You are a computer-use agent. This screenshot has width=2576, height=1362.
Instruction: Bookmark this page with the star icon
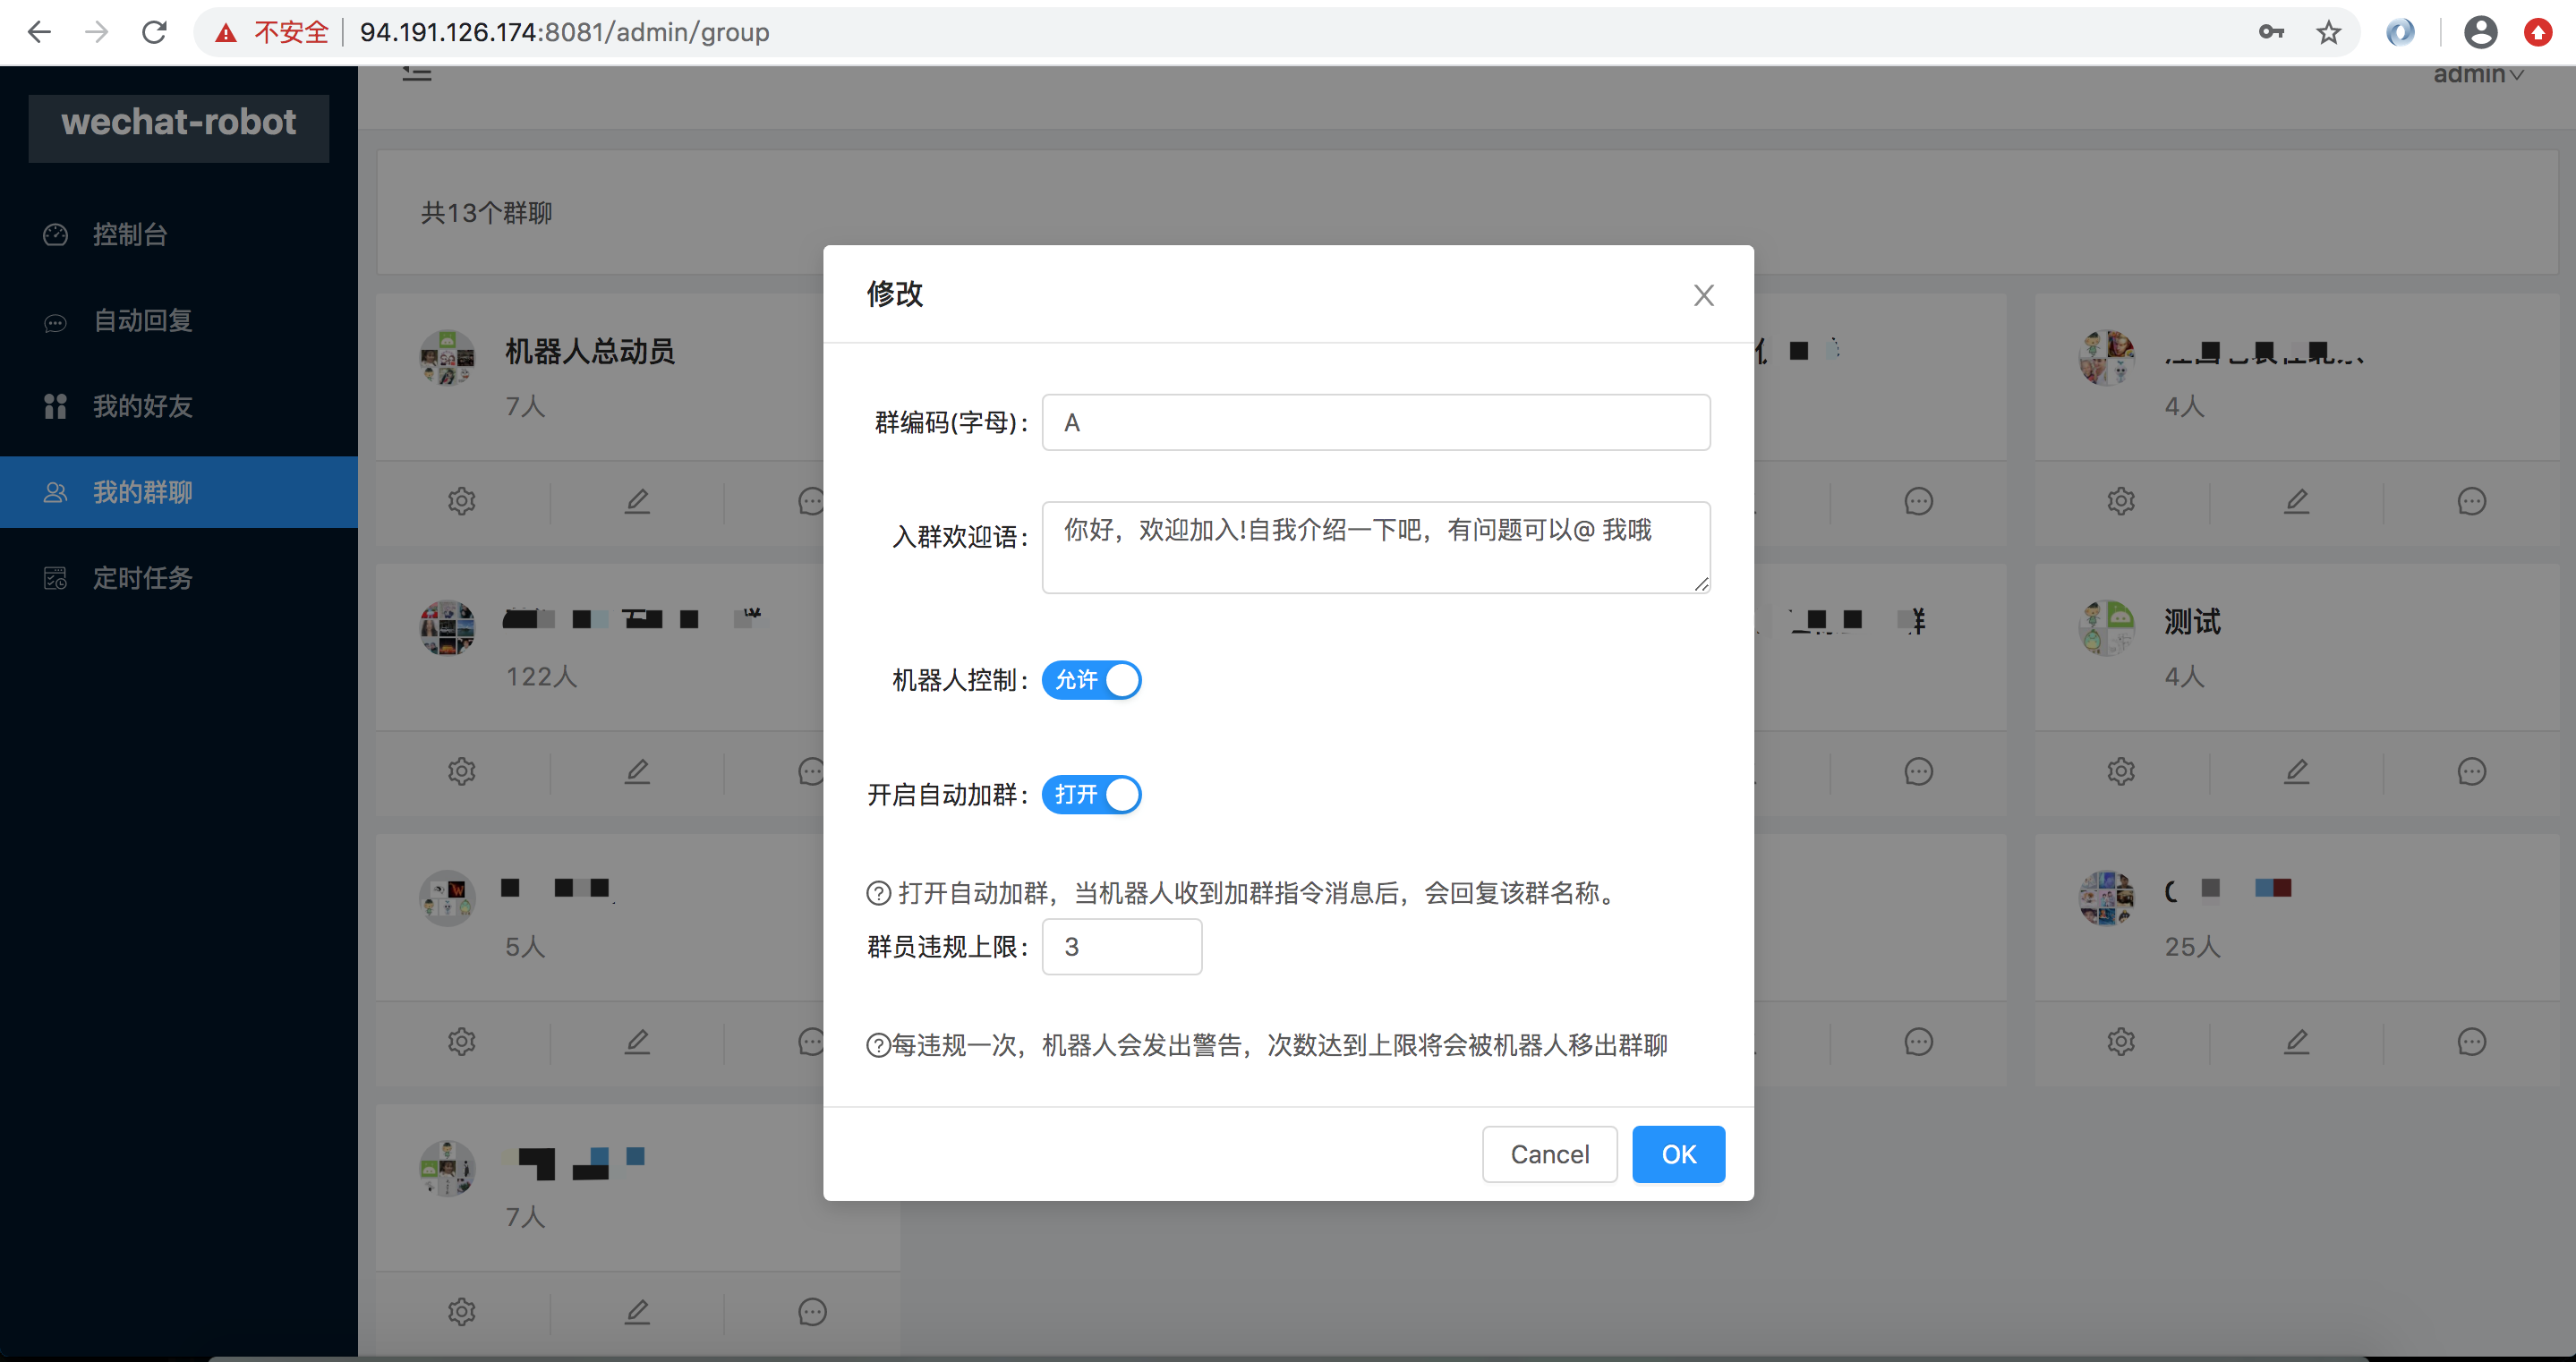(2329, 33)
